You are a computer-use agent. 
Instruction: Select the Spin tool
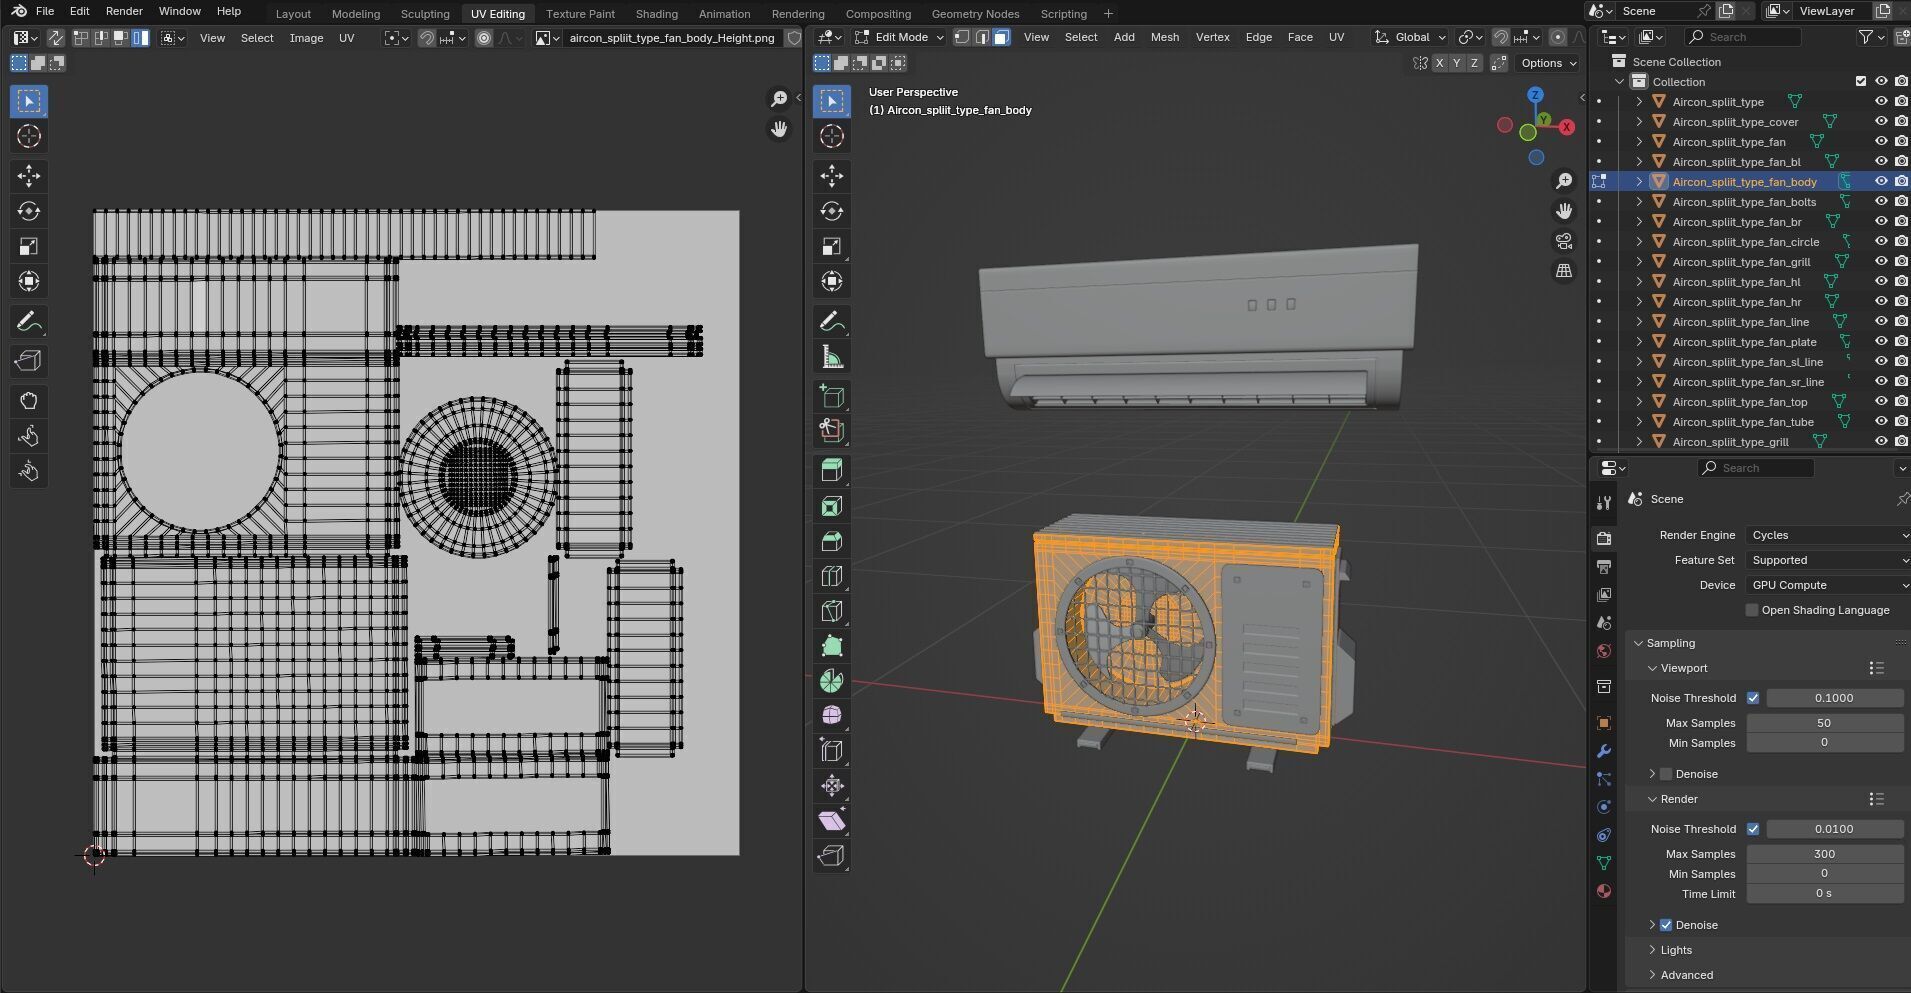(832, 681)
